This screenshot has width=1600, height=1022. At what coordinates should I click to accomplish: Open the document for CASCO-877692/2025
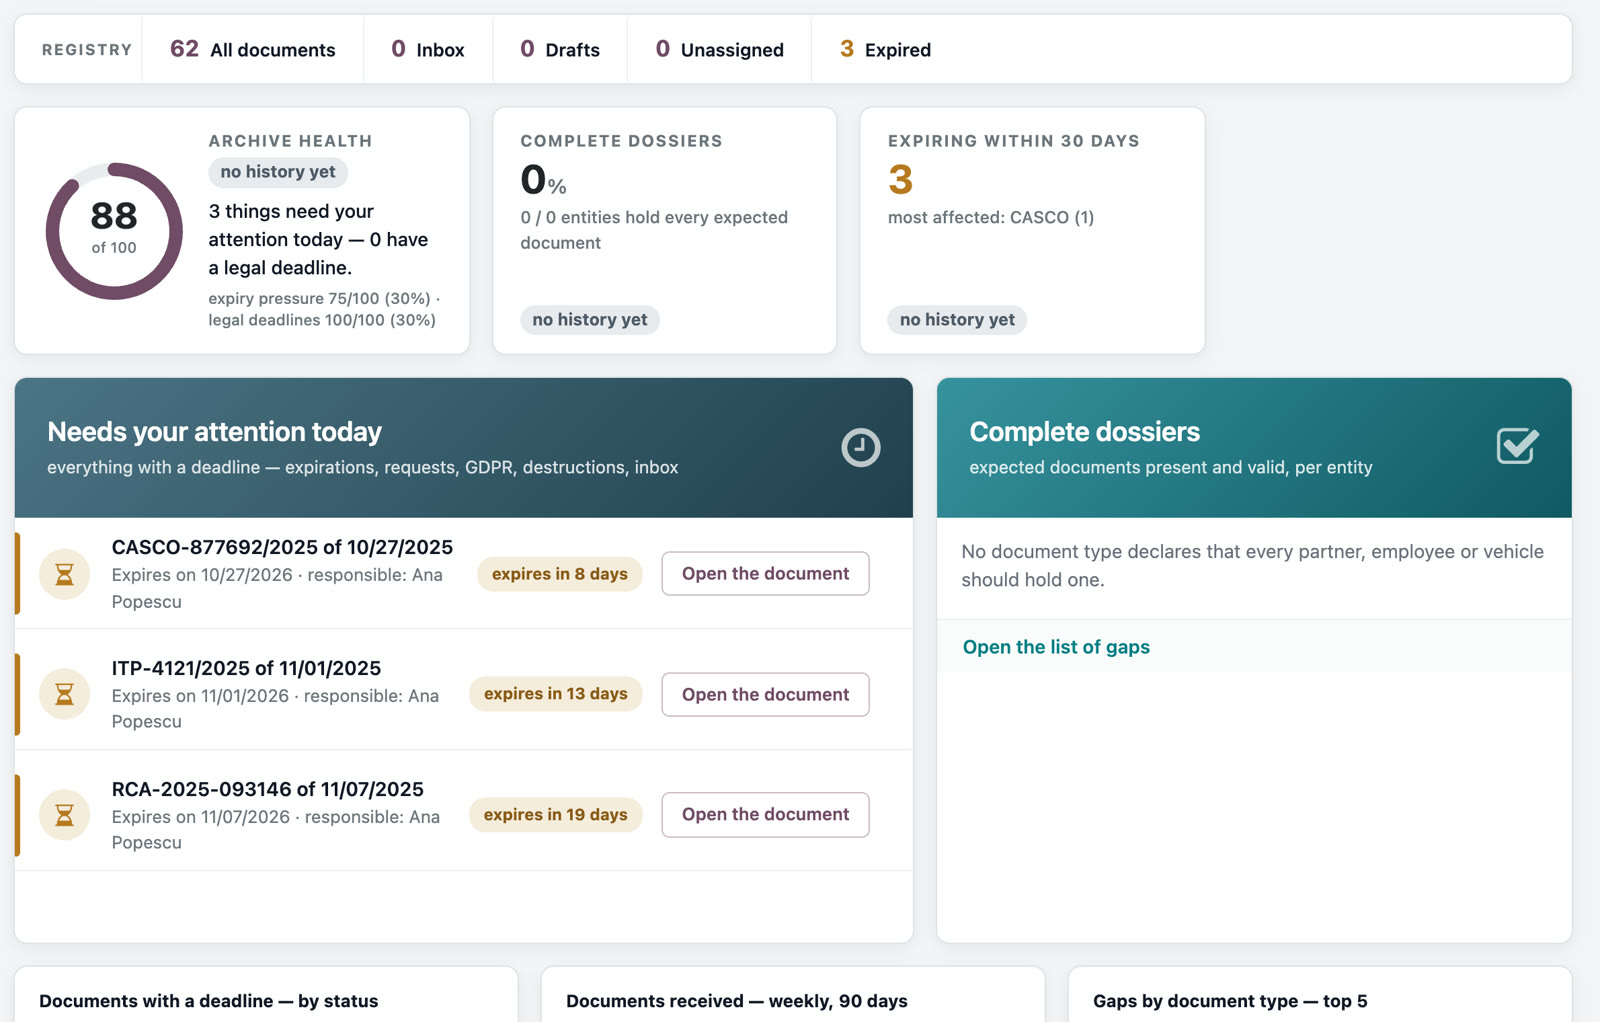(x=765, y=574)
